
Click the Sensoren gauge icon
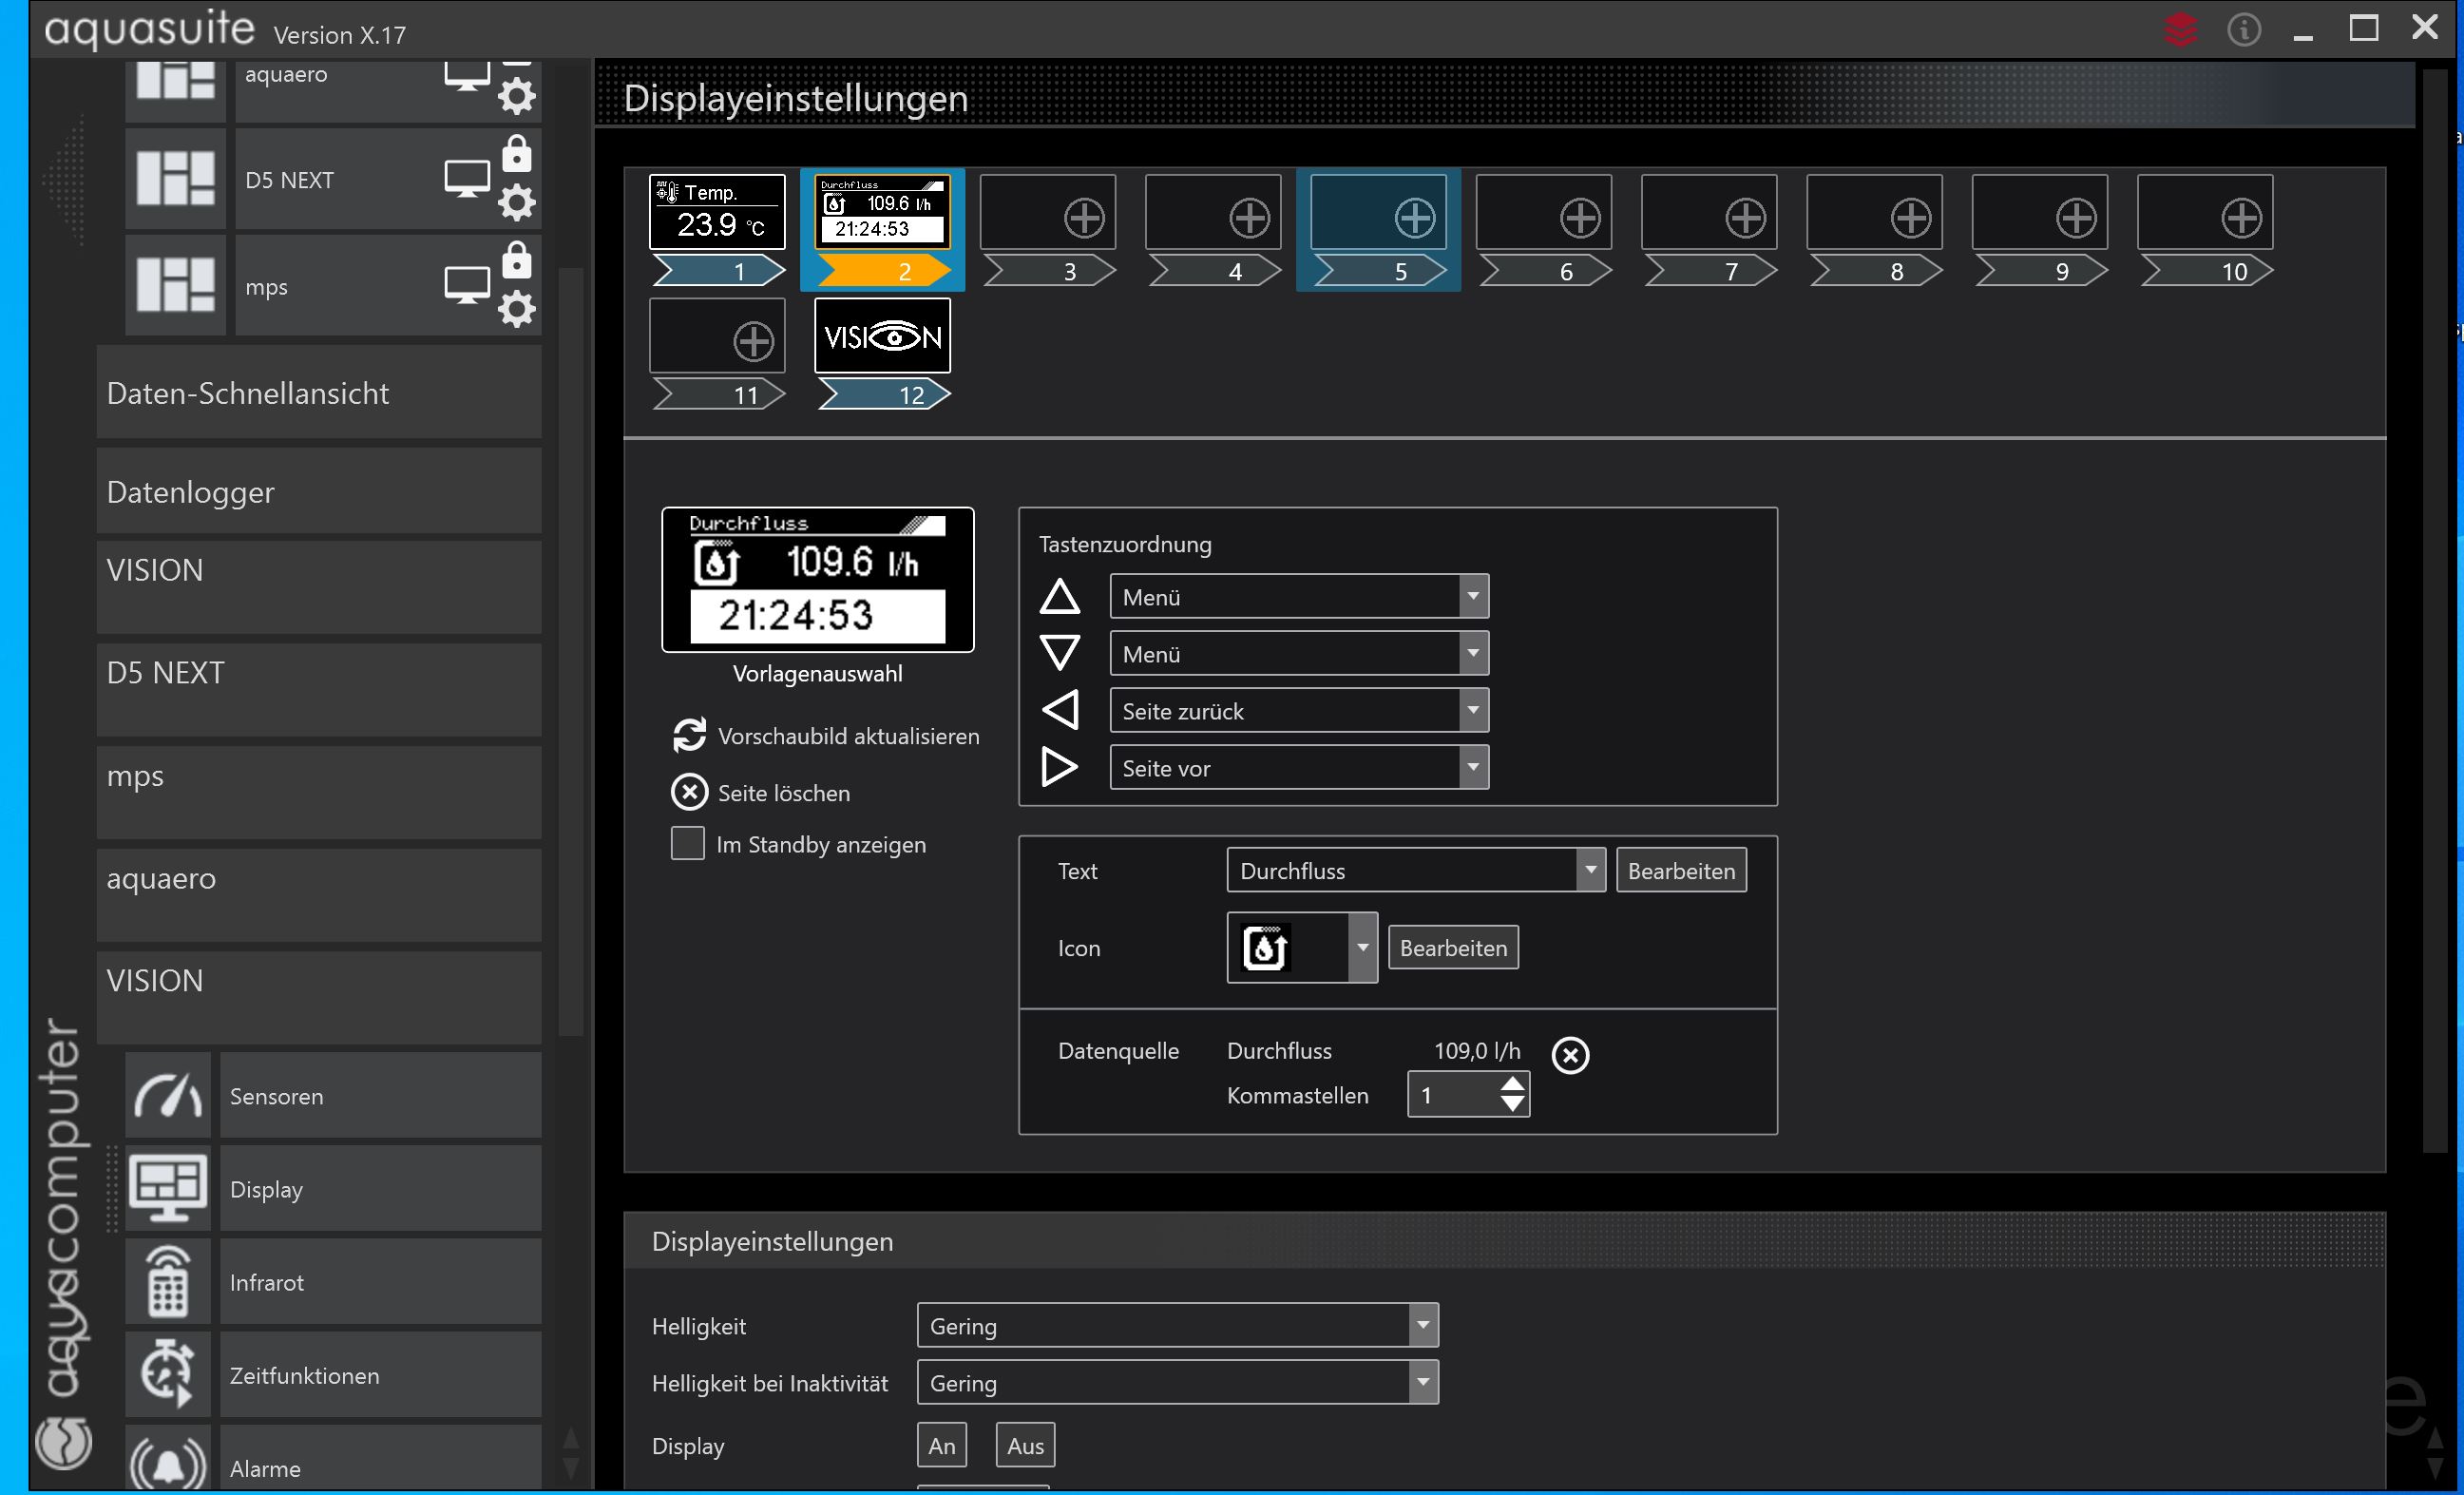[167, 1095]
